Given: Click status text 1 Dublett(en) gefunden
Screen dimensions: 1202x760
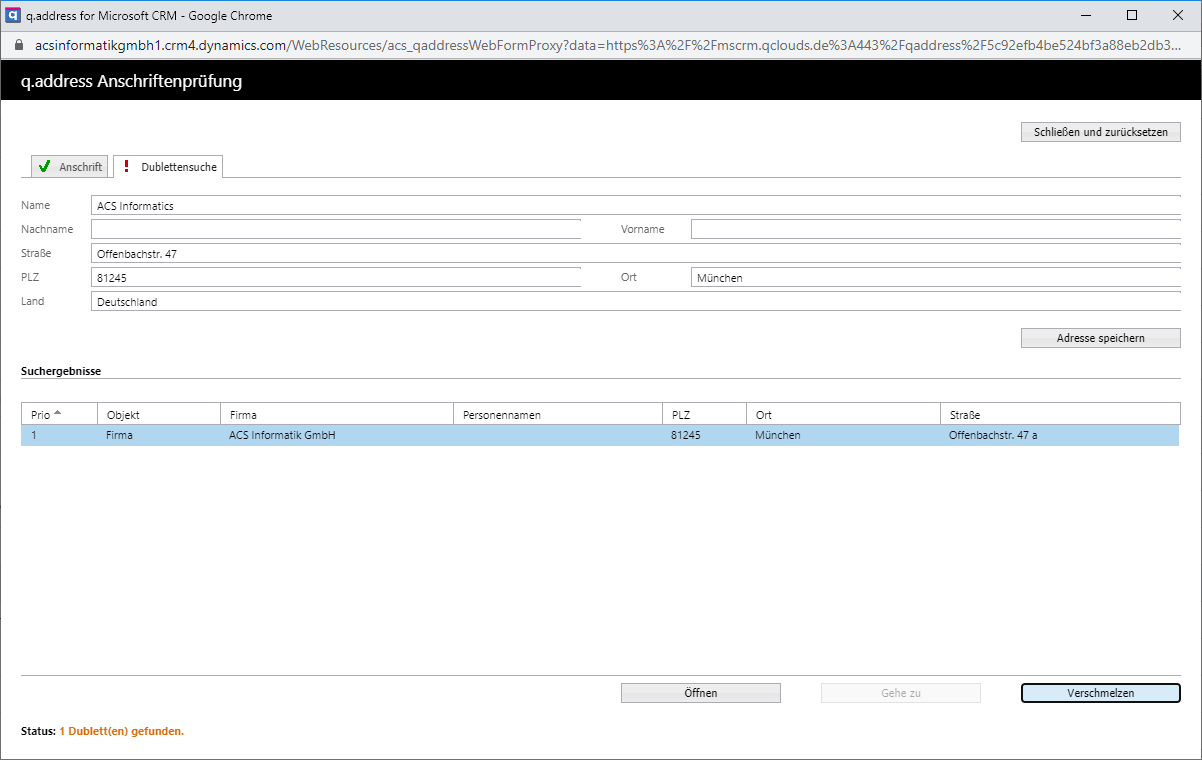Looking at the screenshot, I should click(x=122, y=731).
